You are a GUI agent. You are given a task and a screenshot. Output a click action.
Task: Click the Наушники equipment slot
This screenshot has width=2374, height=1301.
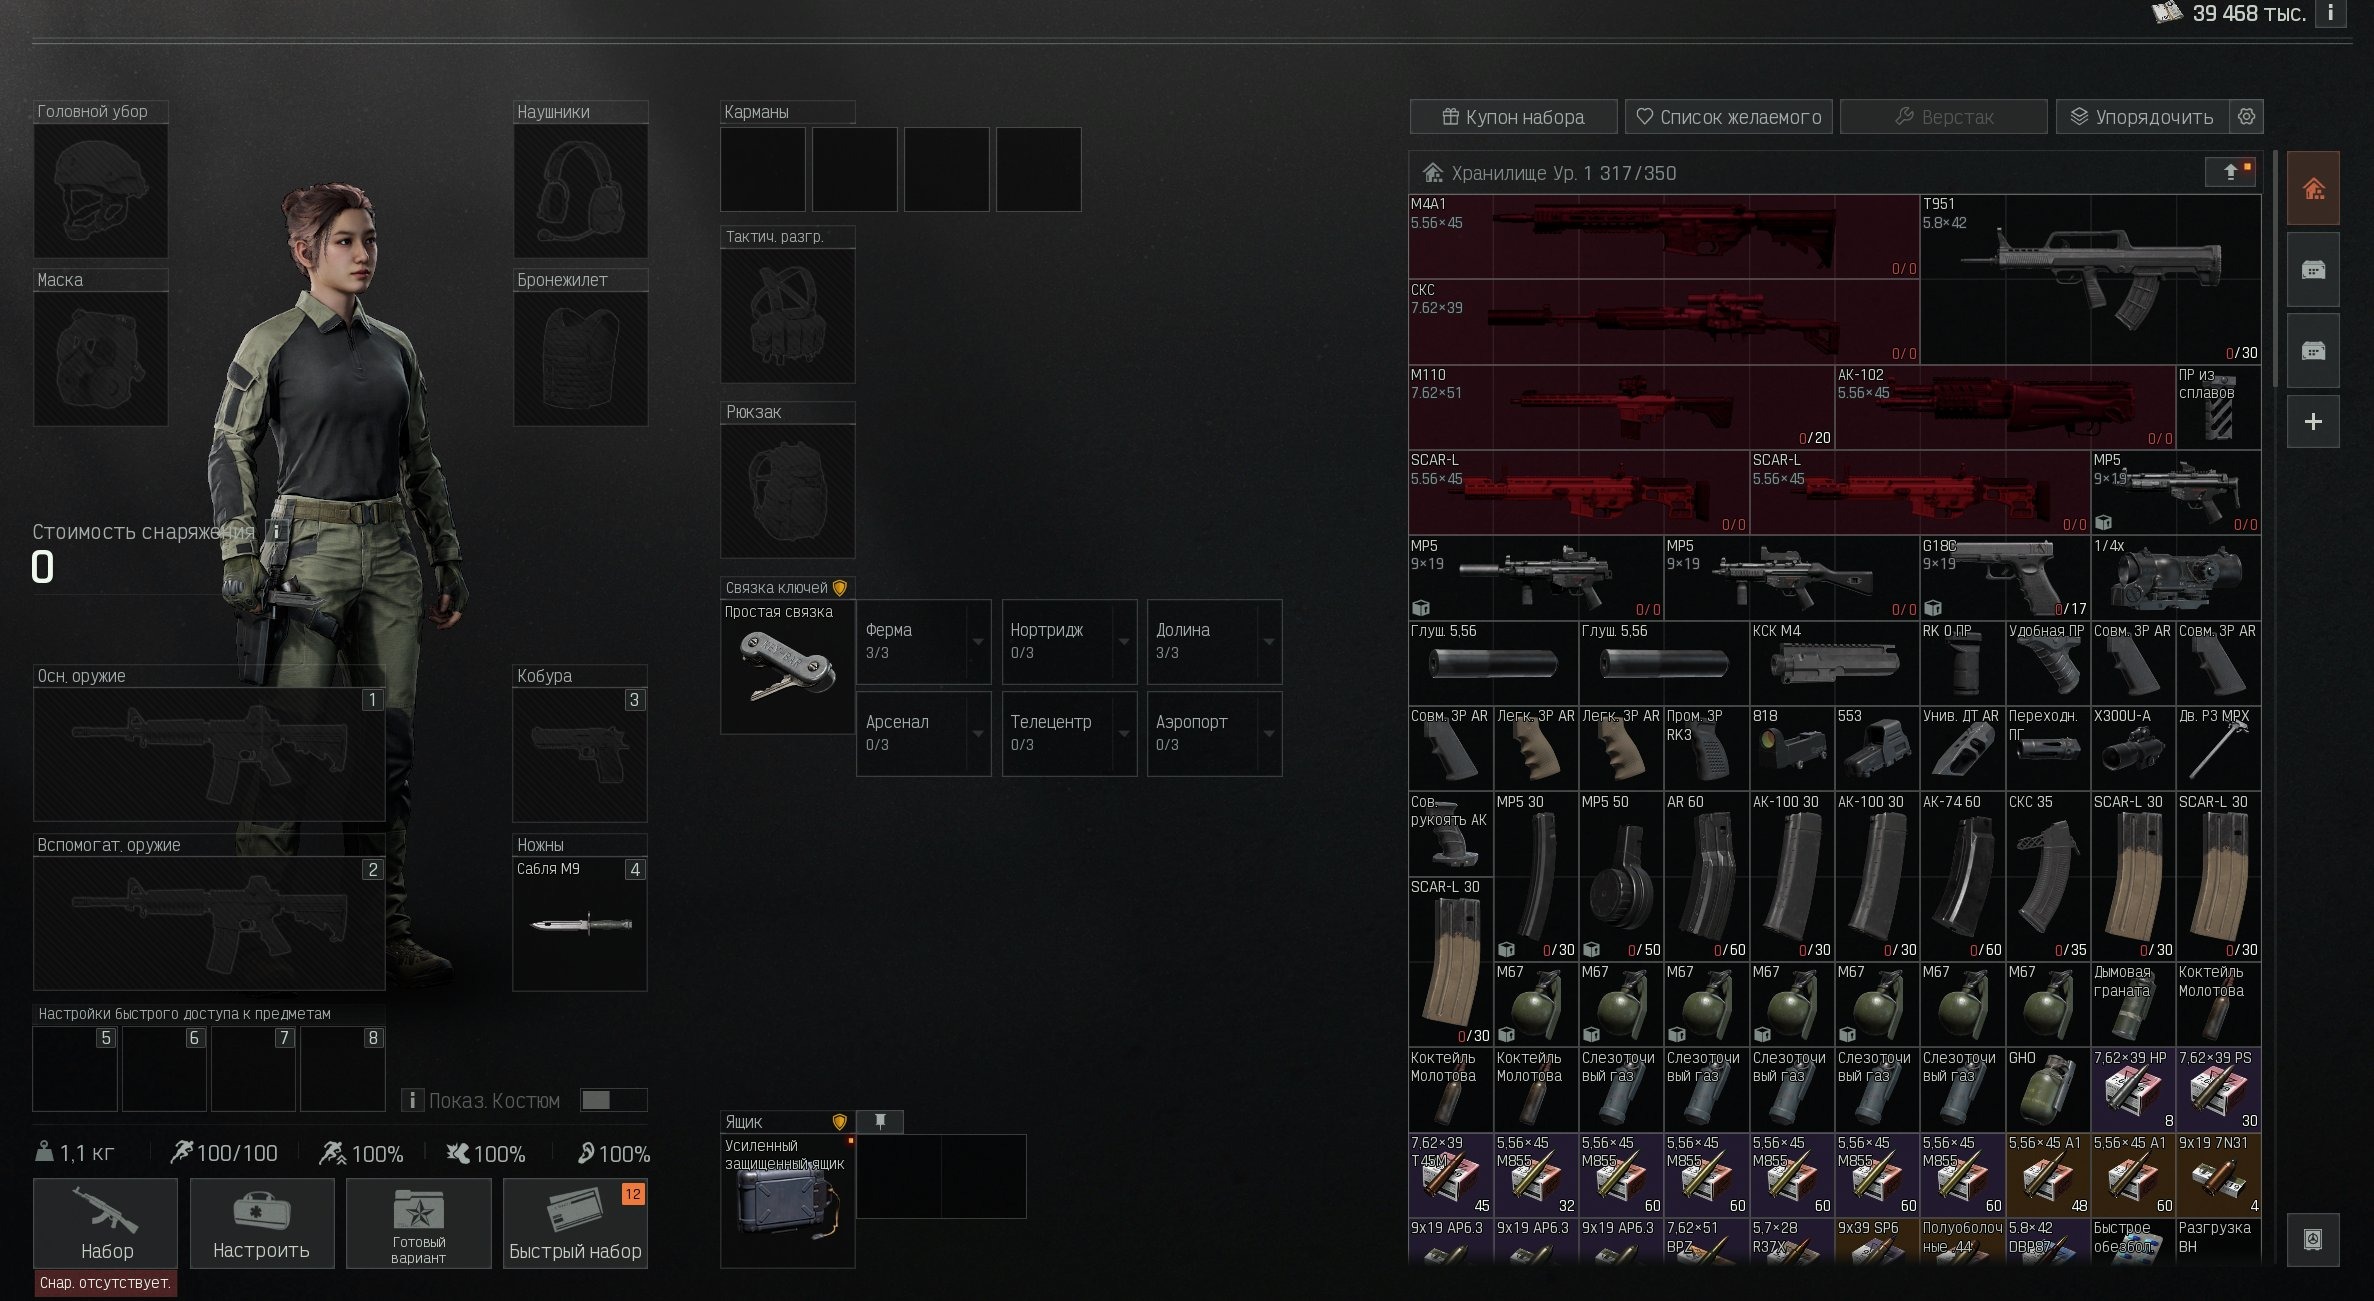581,191
